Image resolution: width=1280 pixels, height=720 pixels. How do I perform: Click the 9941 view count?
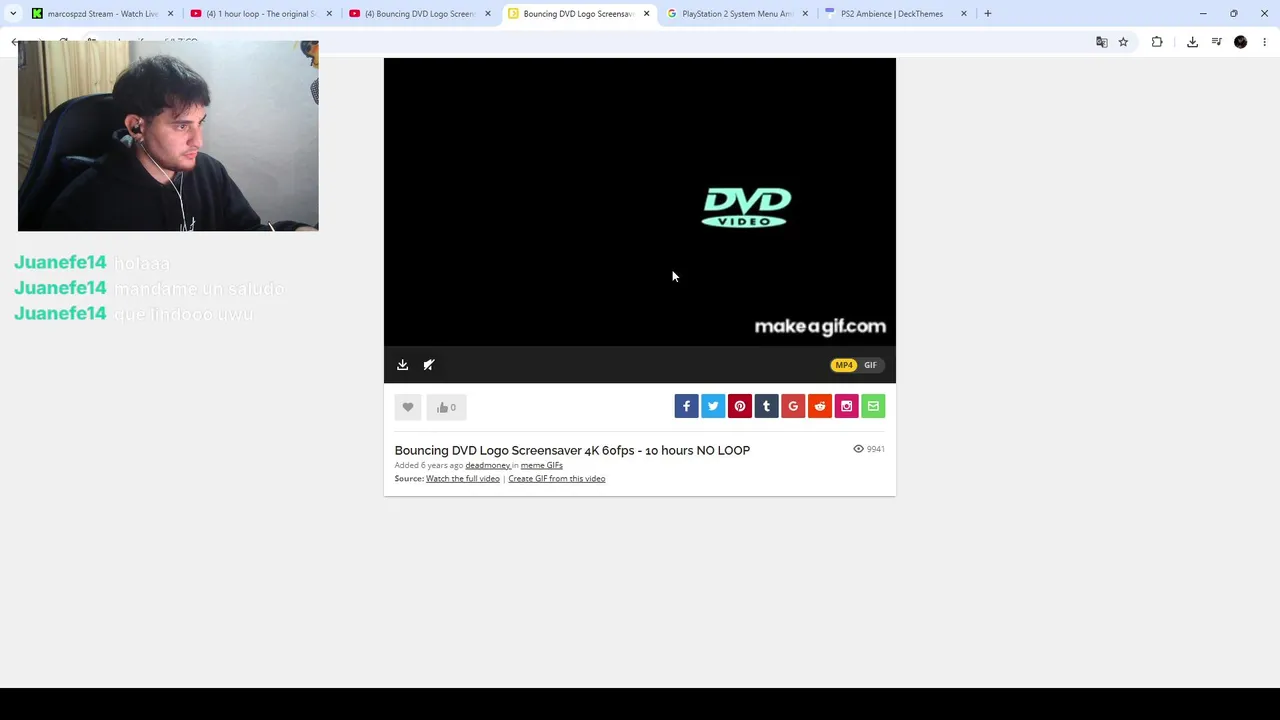(869, 449)
